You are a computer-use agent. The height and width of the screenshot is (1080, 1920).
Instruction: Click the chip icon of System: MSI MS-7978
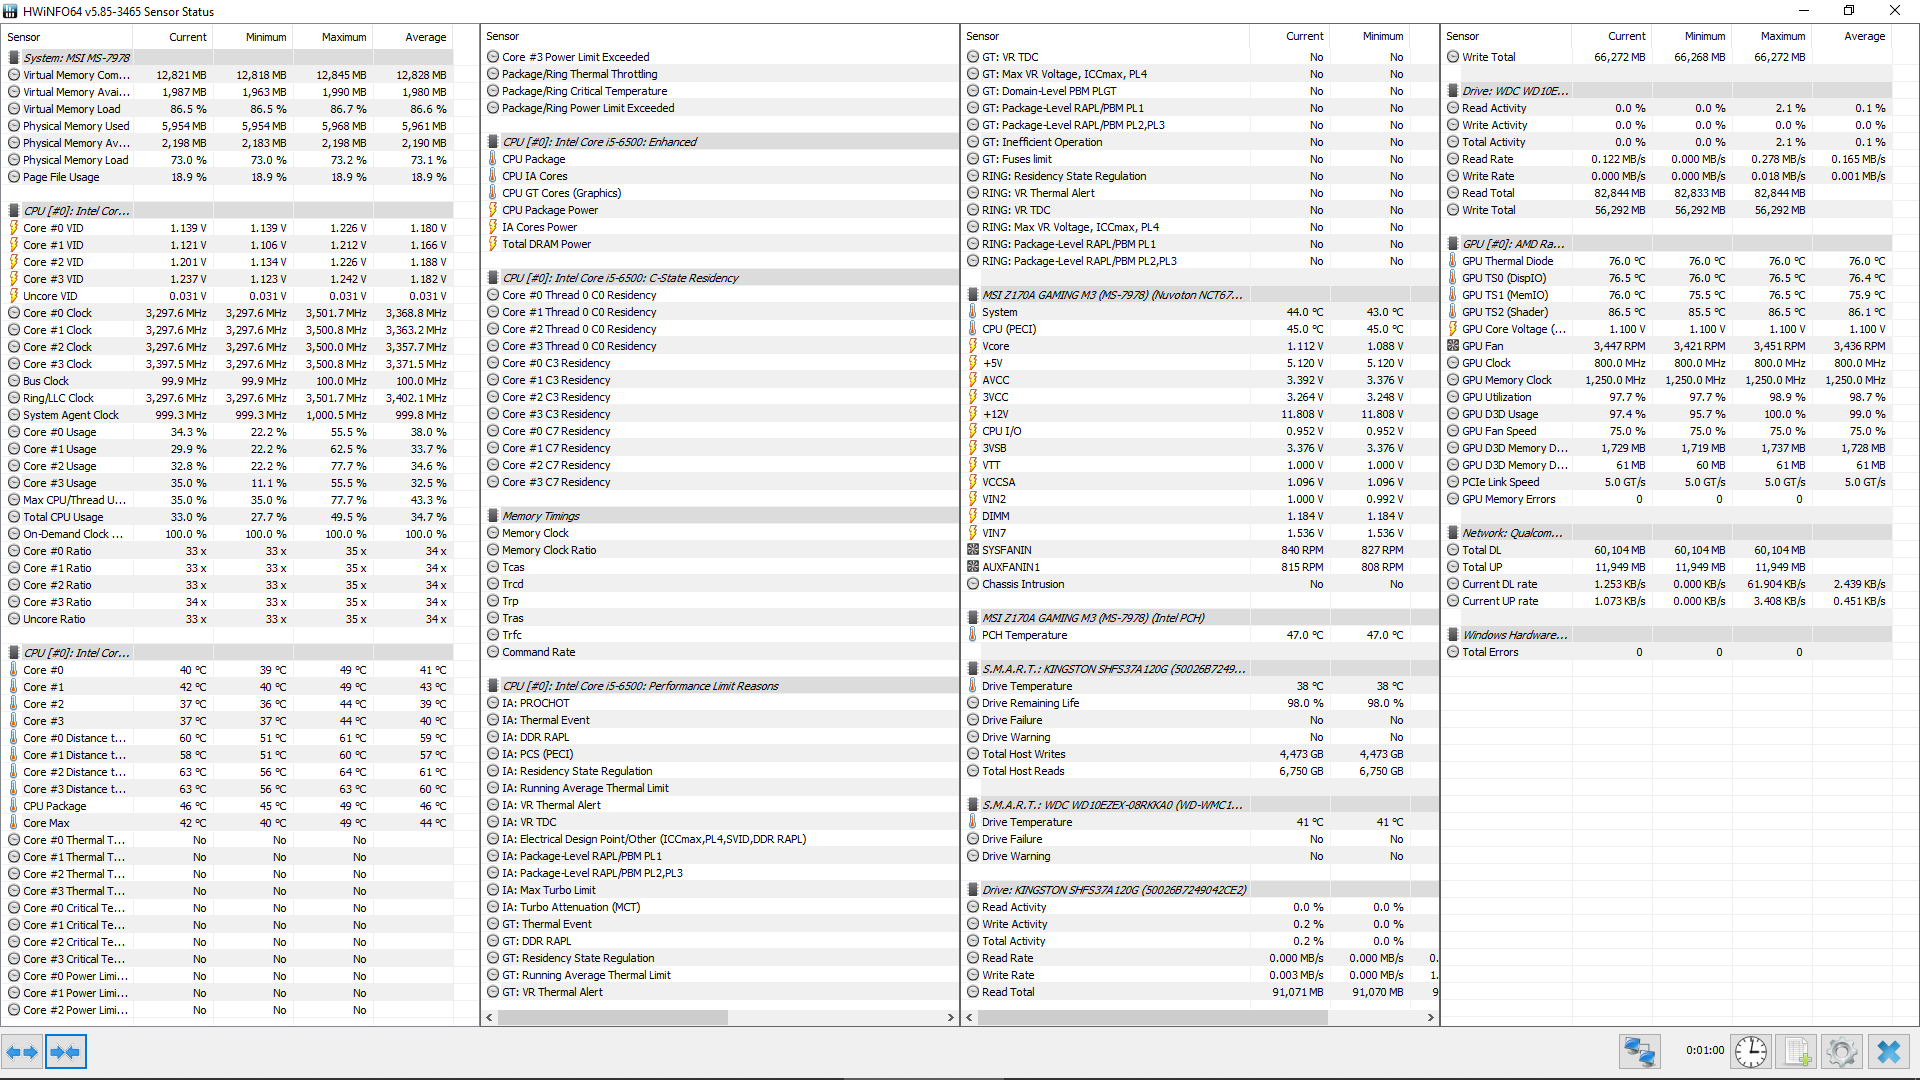tap(14, 58)
